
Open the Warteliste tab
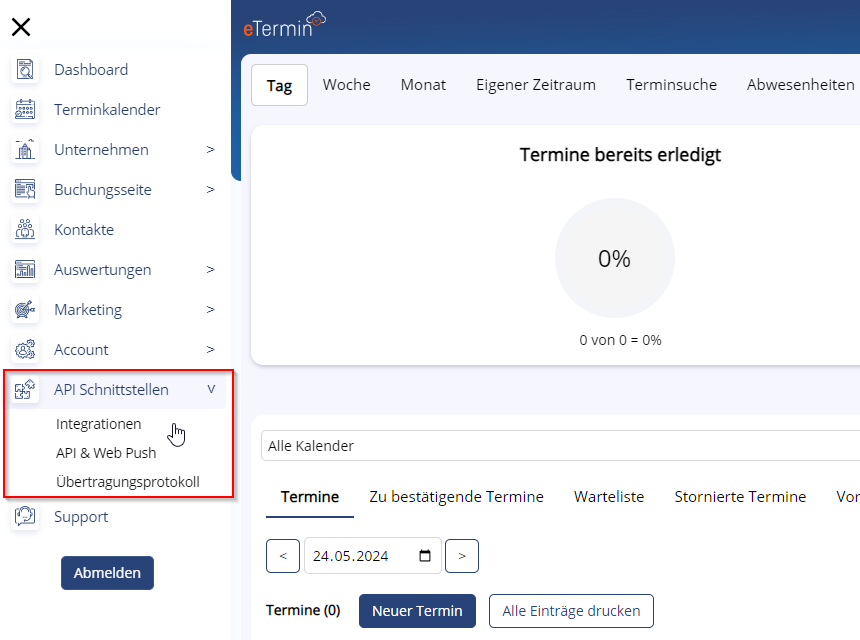click(608, 497)
